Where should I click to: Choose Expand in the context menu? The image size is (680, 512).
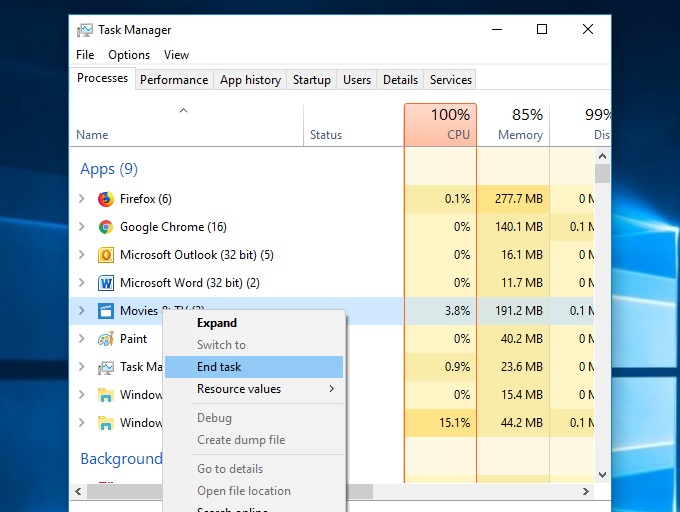click(x=254, y=323)
